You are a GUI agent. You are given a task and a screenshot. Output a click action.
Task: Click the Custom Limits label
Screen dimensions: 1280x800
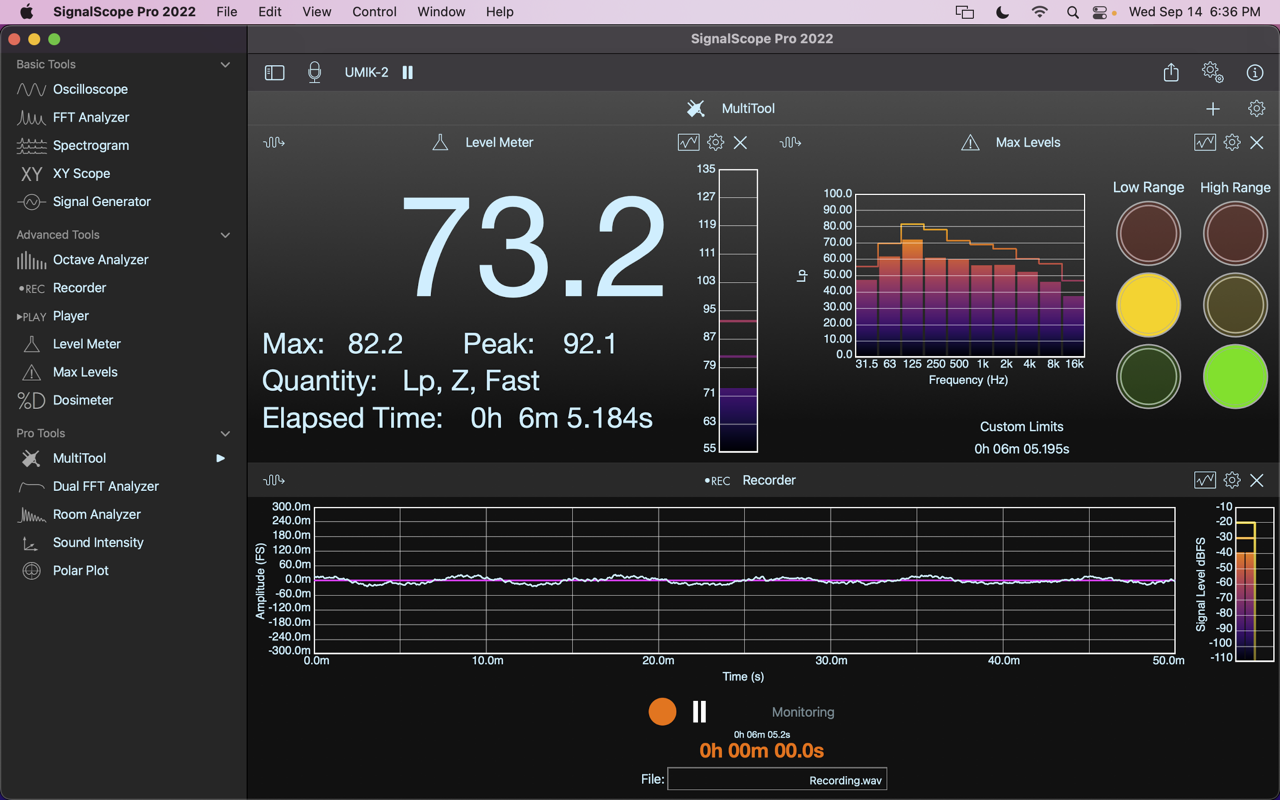pyautogui.click(x=1021, y=426)
